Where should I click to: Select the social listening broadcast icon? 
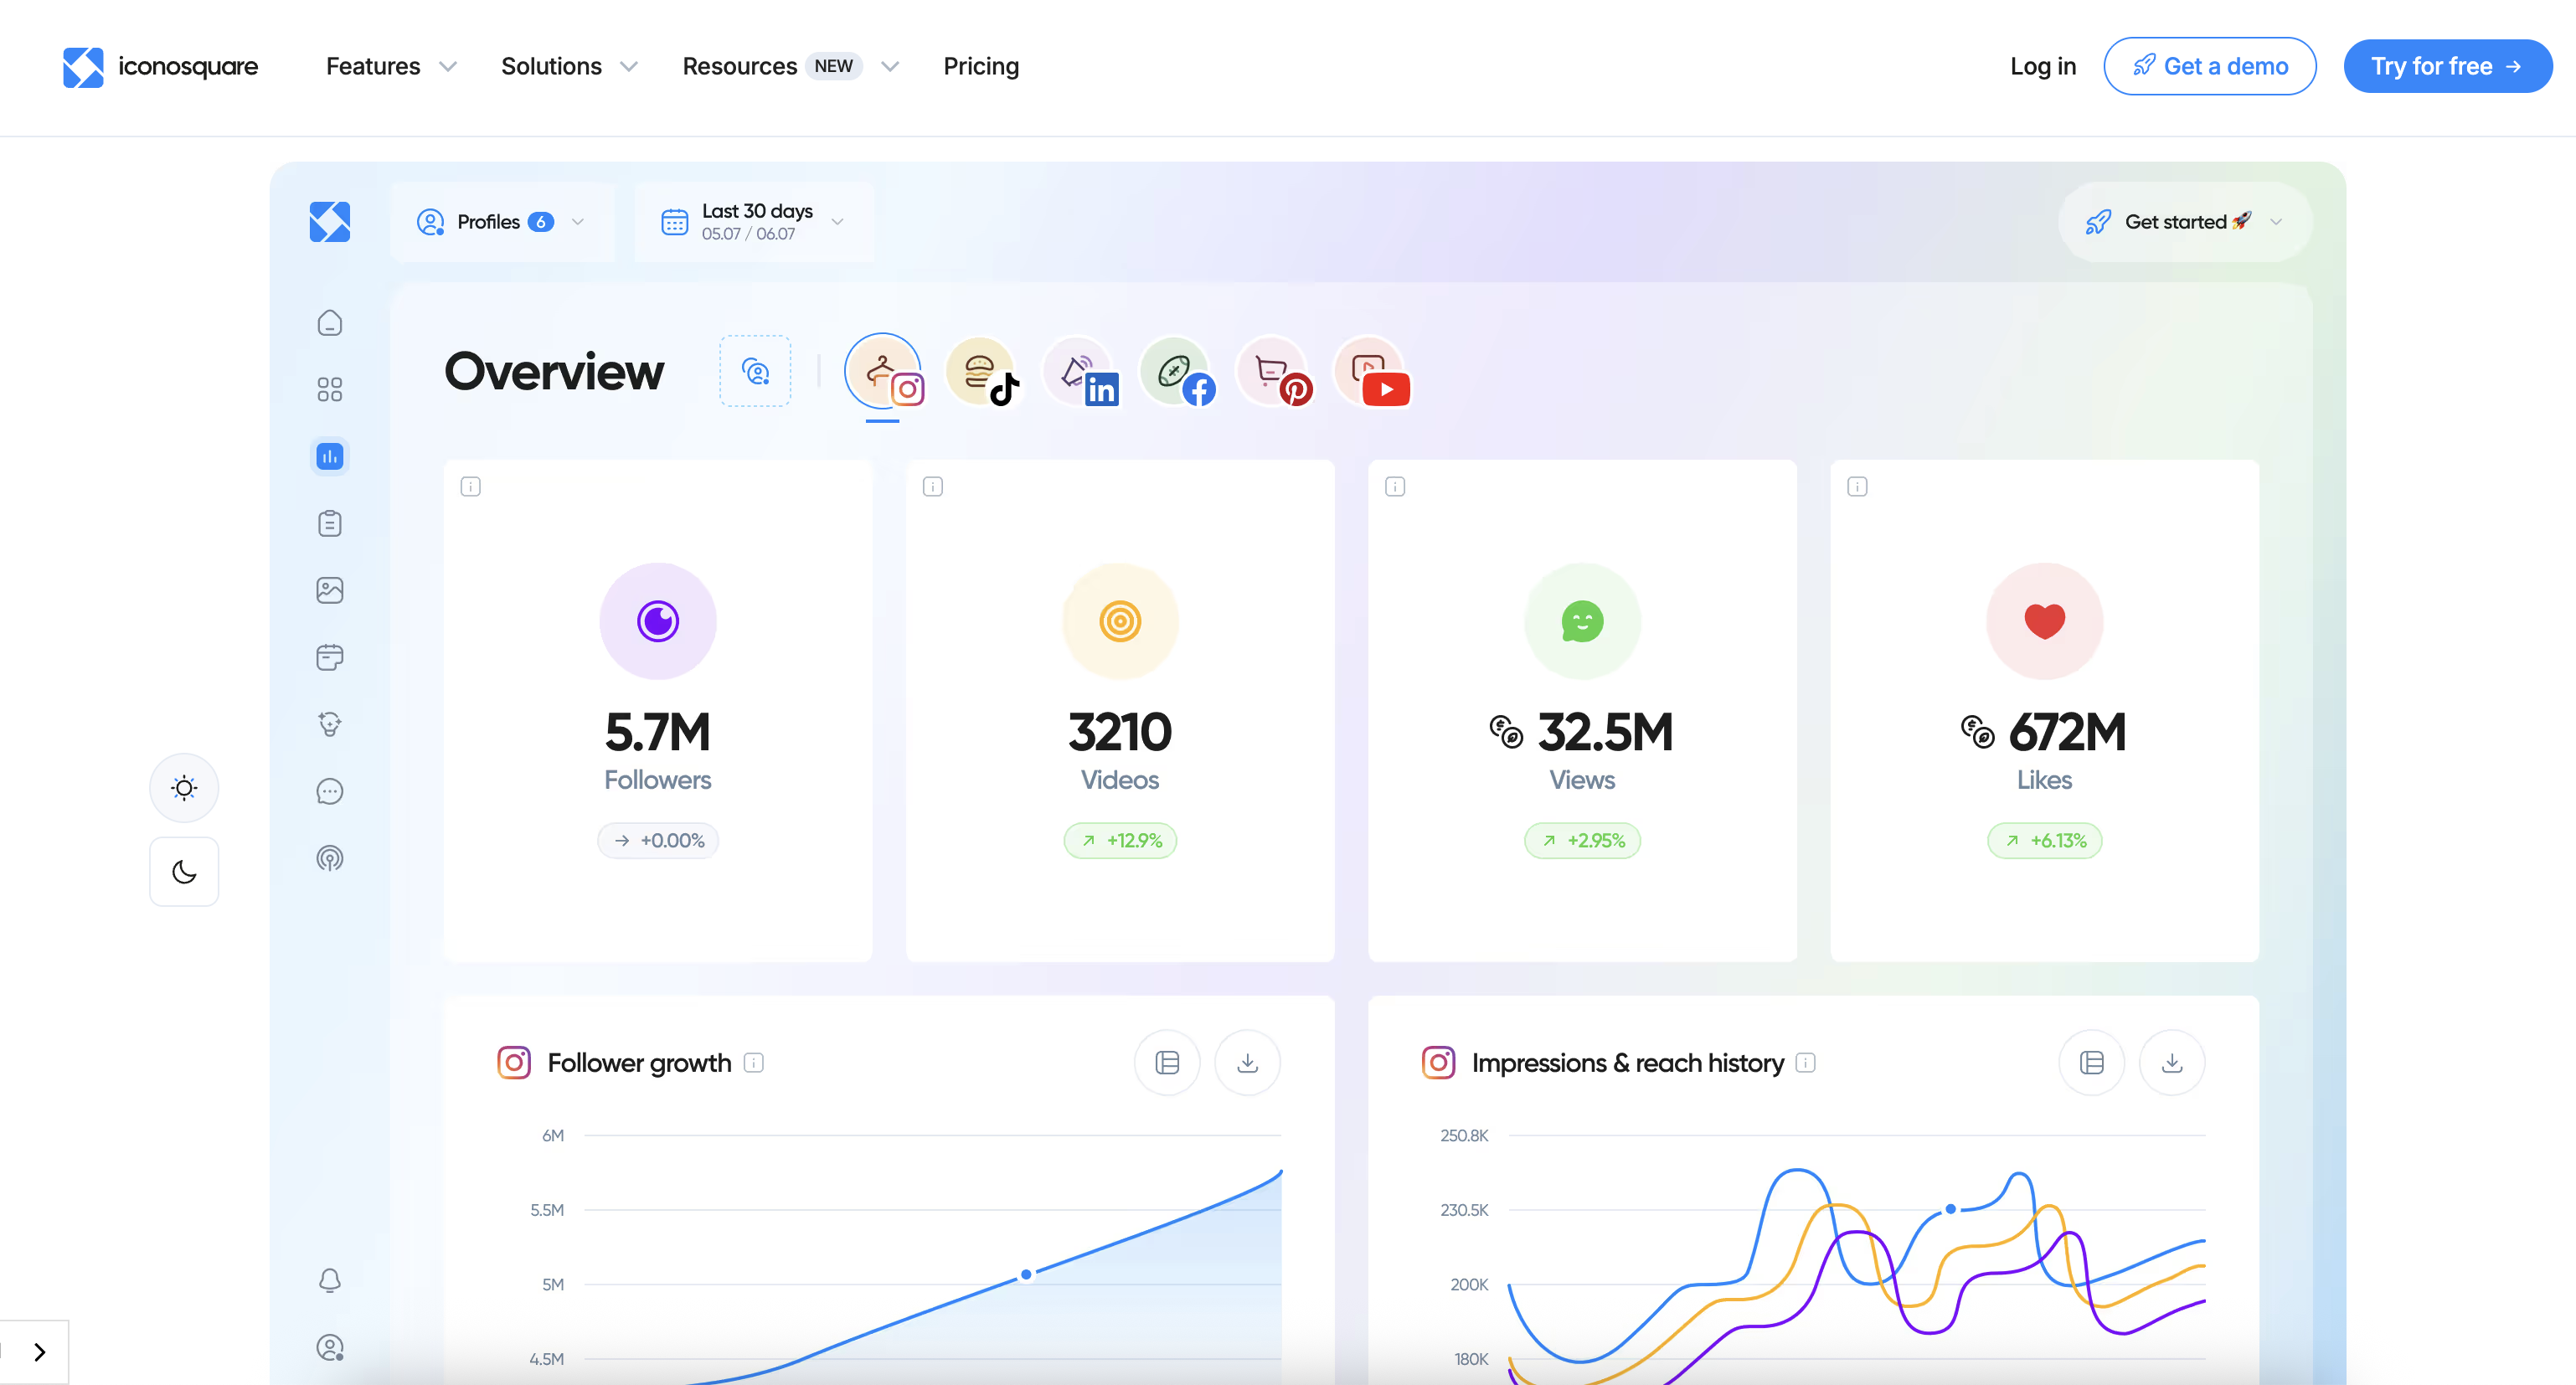point(330,857)
